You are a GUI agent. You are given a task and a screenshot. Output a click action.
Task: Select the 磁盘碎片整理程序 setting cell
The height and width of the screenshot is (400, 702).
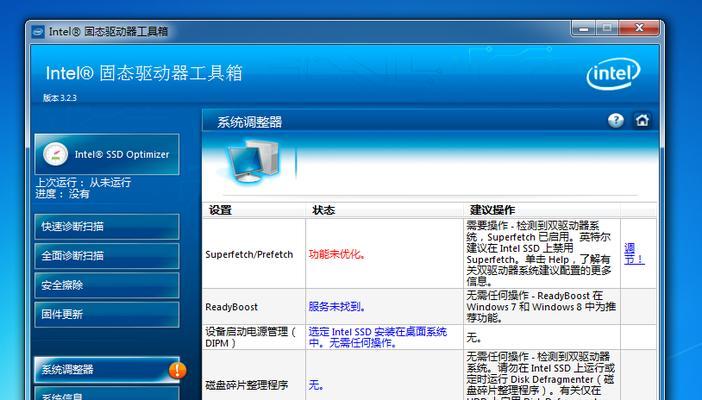[x=254, y=375]
